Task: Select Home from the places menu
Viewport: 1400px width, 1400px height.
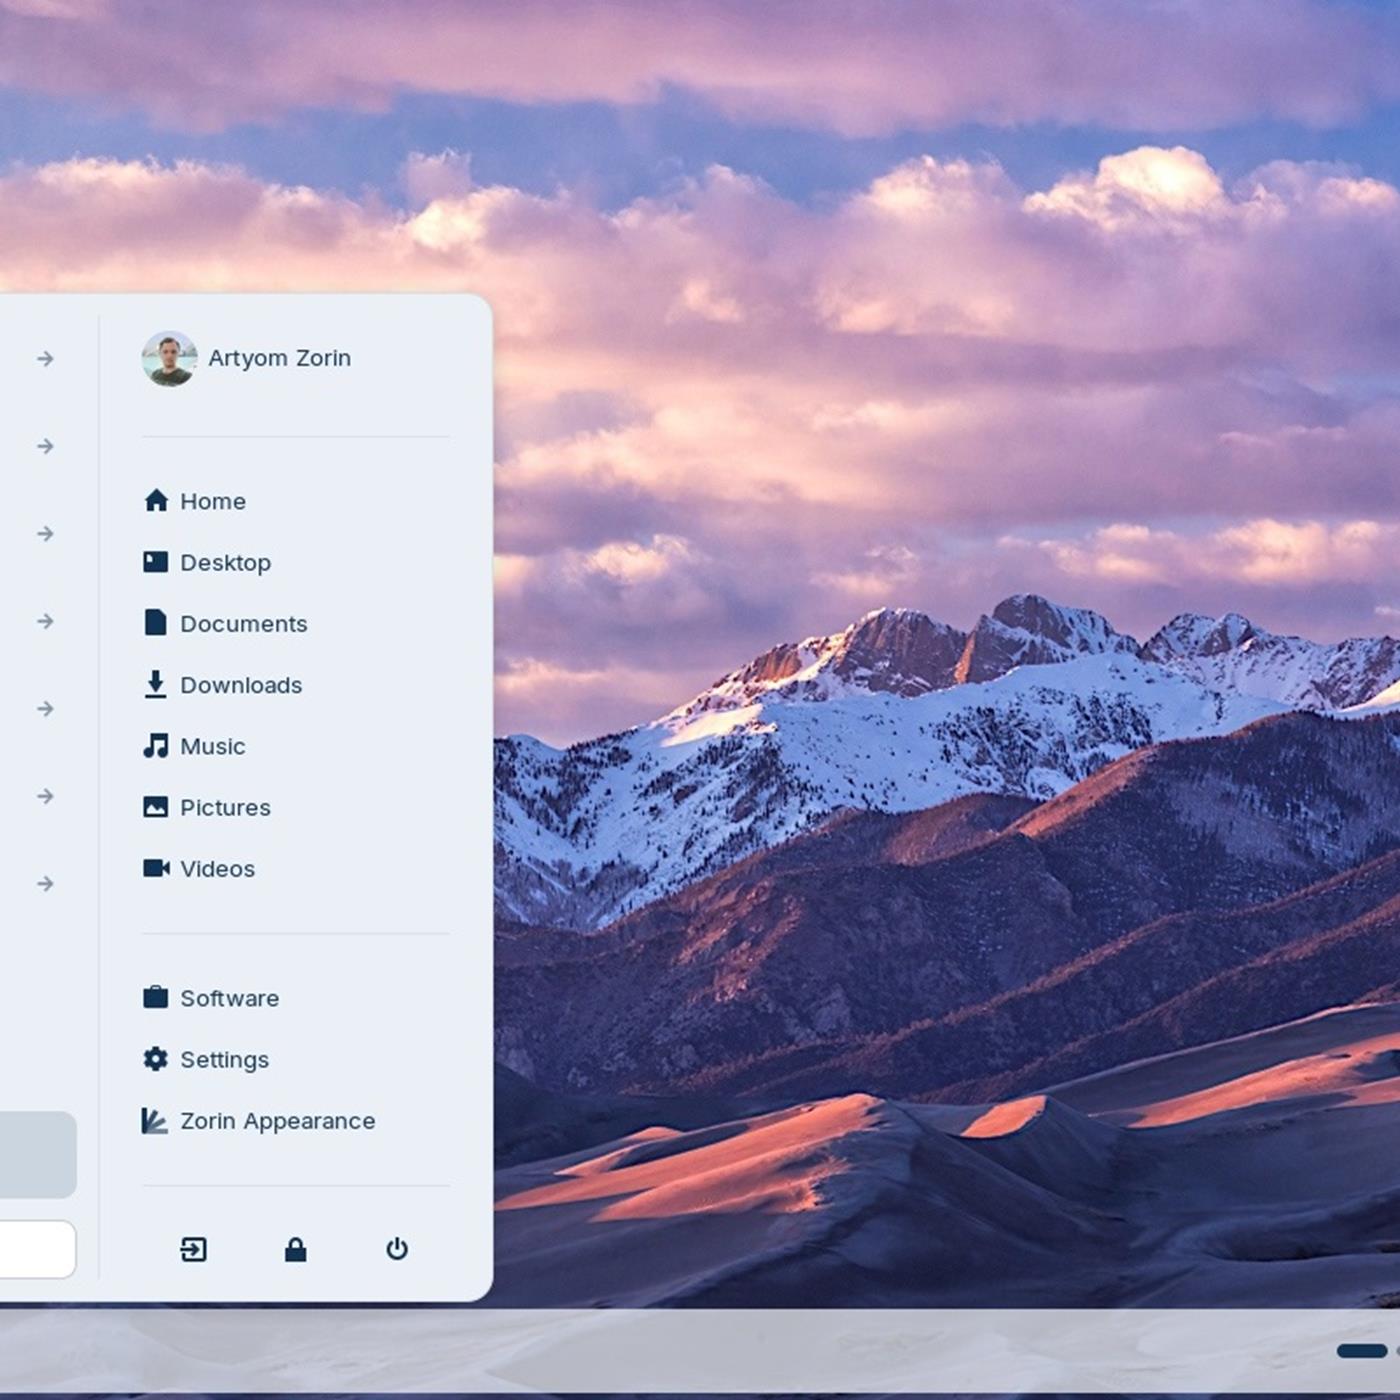Action: (213, 501)
